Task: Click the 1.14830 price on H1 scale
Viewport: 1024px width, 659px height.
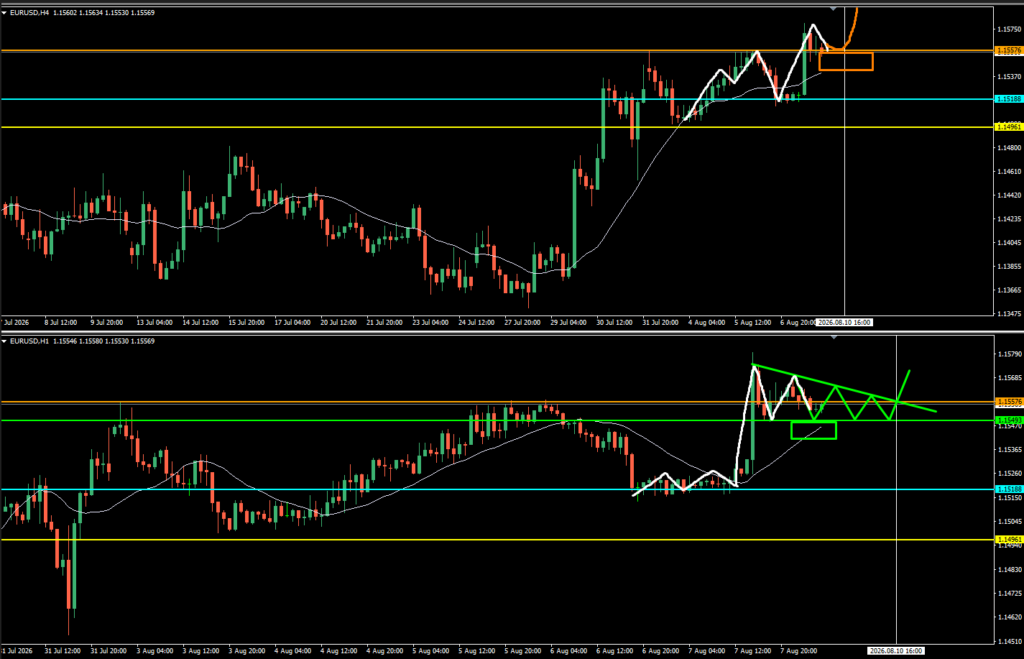Action: pos(1009,570)
